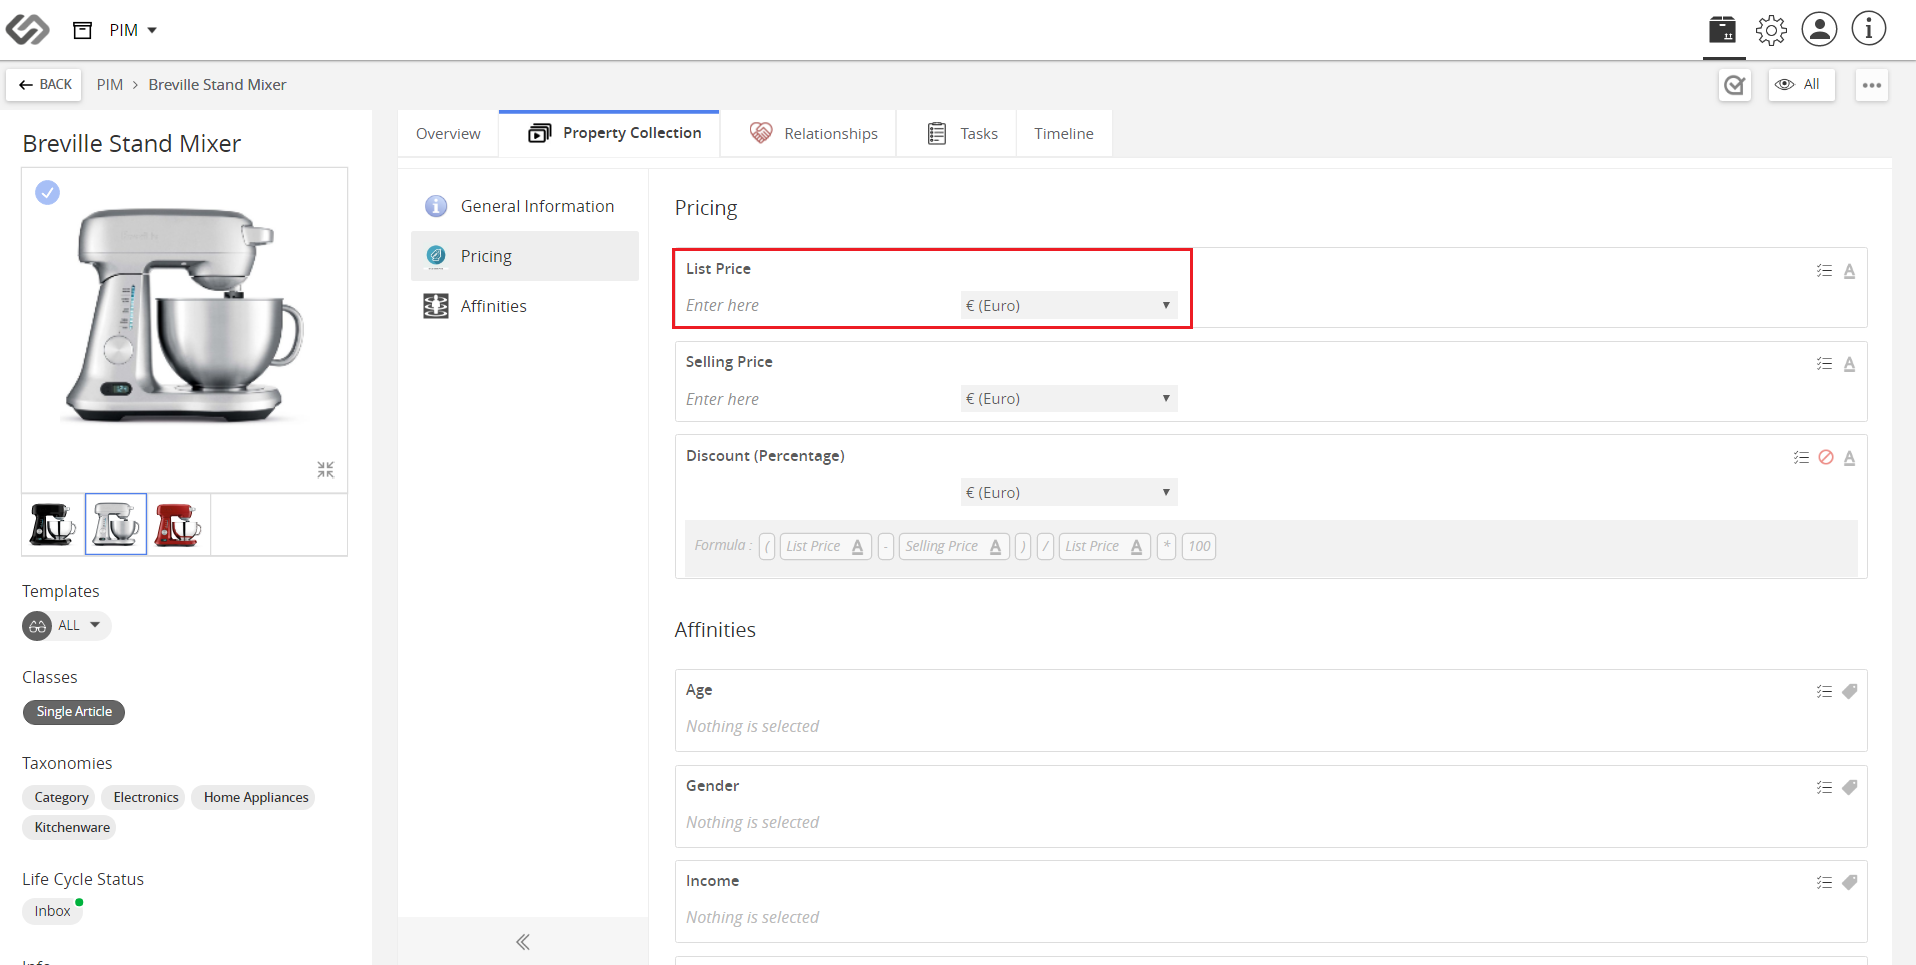
Task: Click the tag icon on the Gender row
Action: point(1849,787)
